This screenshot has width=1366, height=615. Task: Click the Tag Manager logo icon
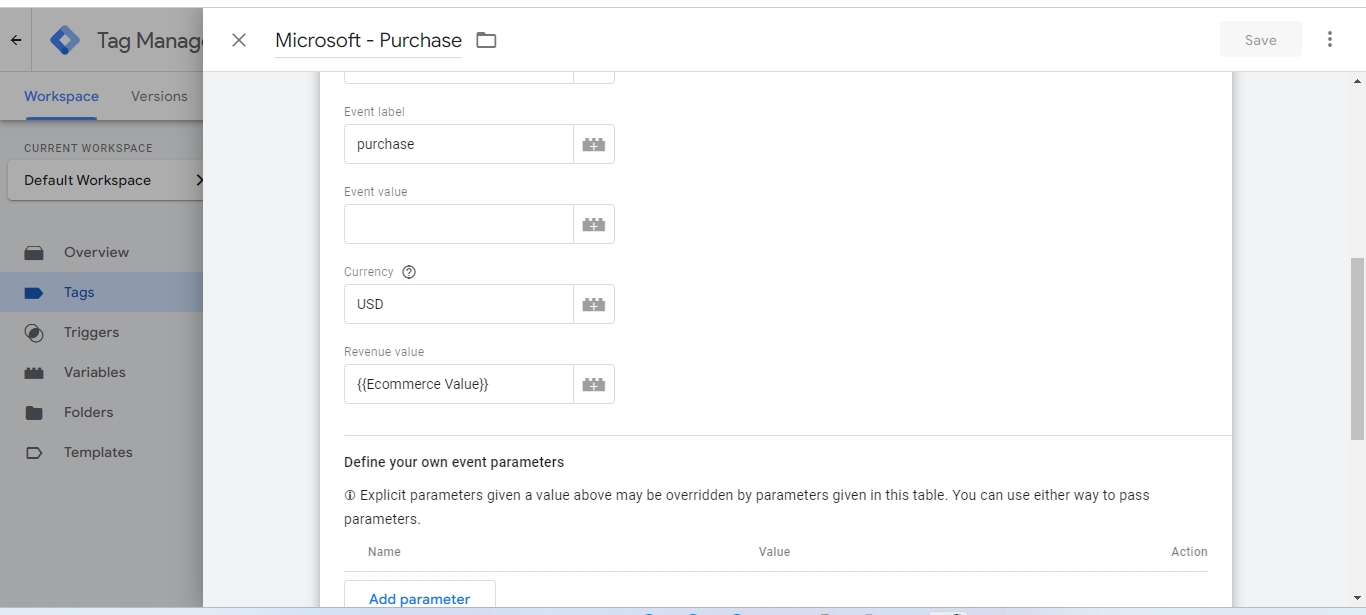click(x=65, y=40)
